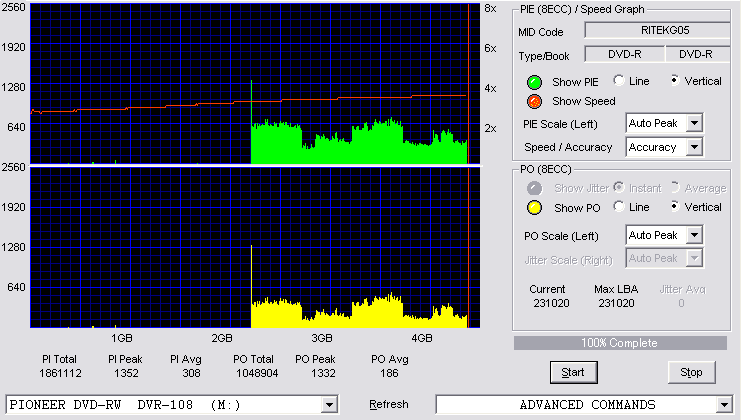This screenshot has height=420, width=742.
Task: Click the PO Avg value 186
Action: [389, 373]
